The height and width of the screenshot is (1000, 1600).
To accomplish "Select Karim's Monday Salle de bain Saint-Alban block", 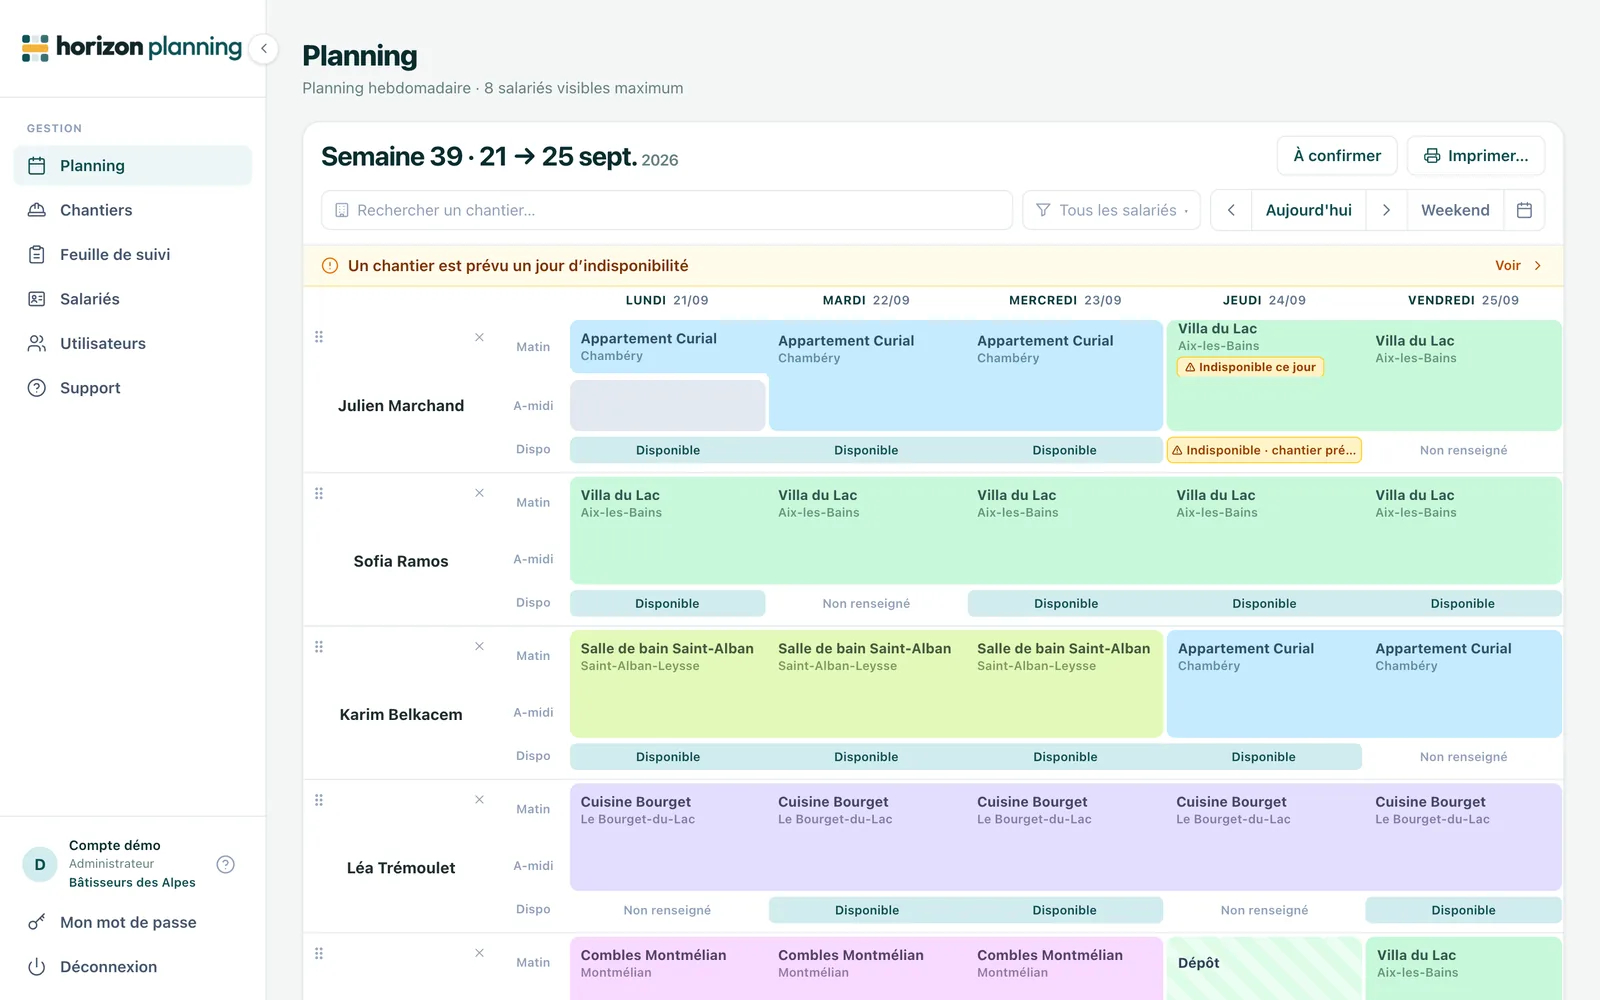I will (668, 684).
